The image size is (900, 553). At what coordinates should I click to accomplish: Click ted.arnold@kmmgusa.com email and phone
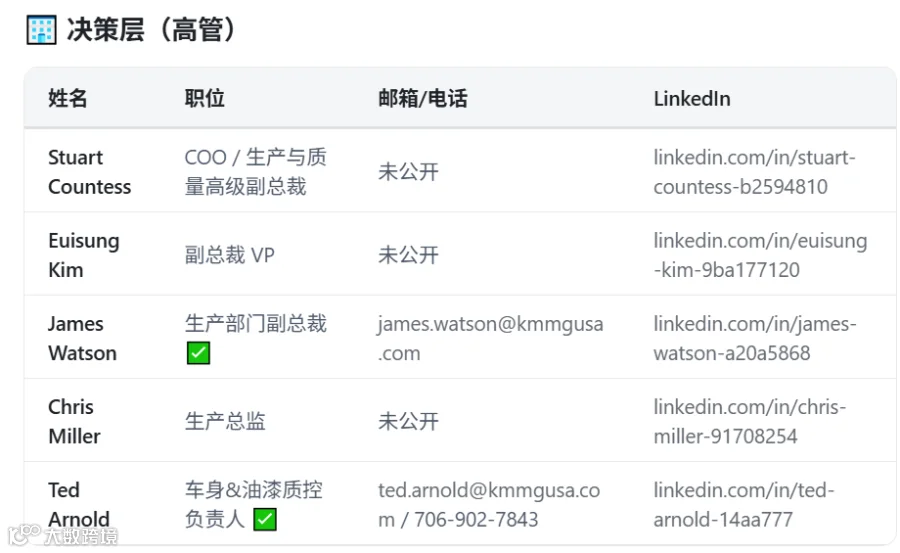coord(488,505)
